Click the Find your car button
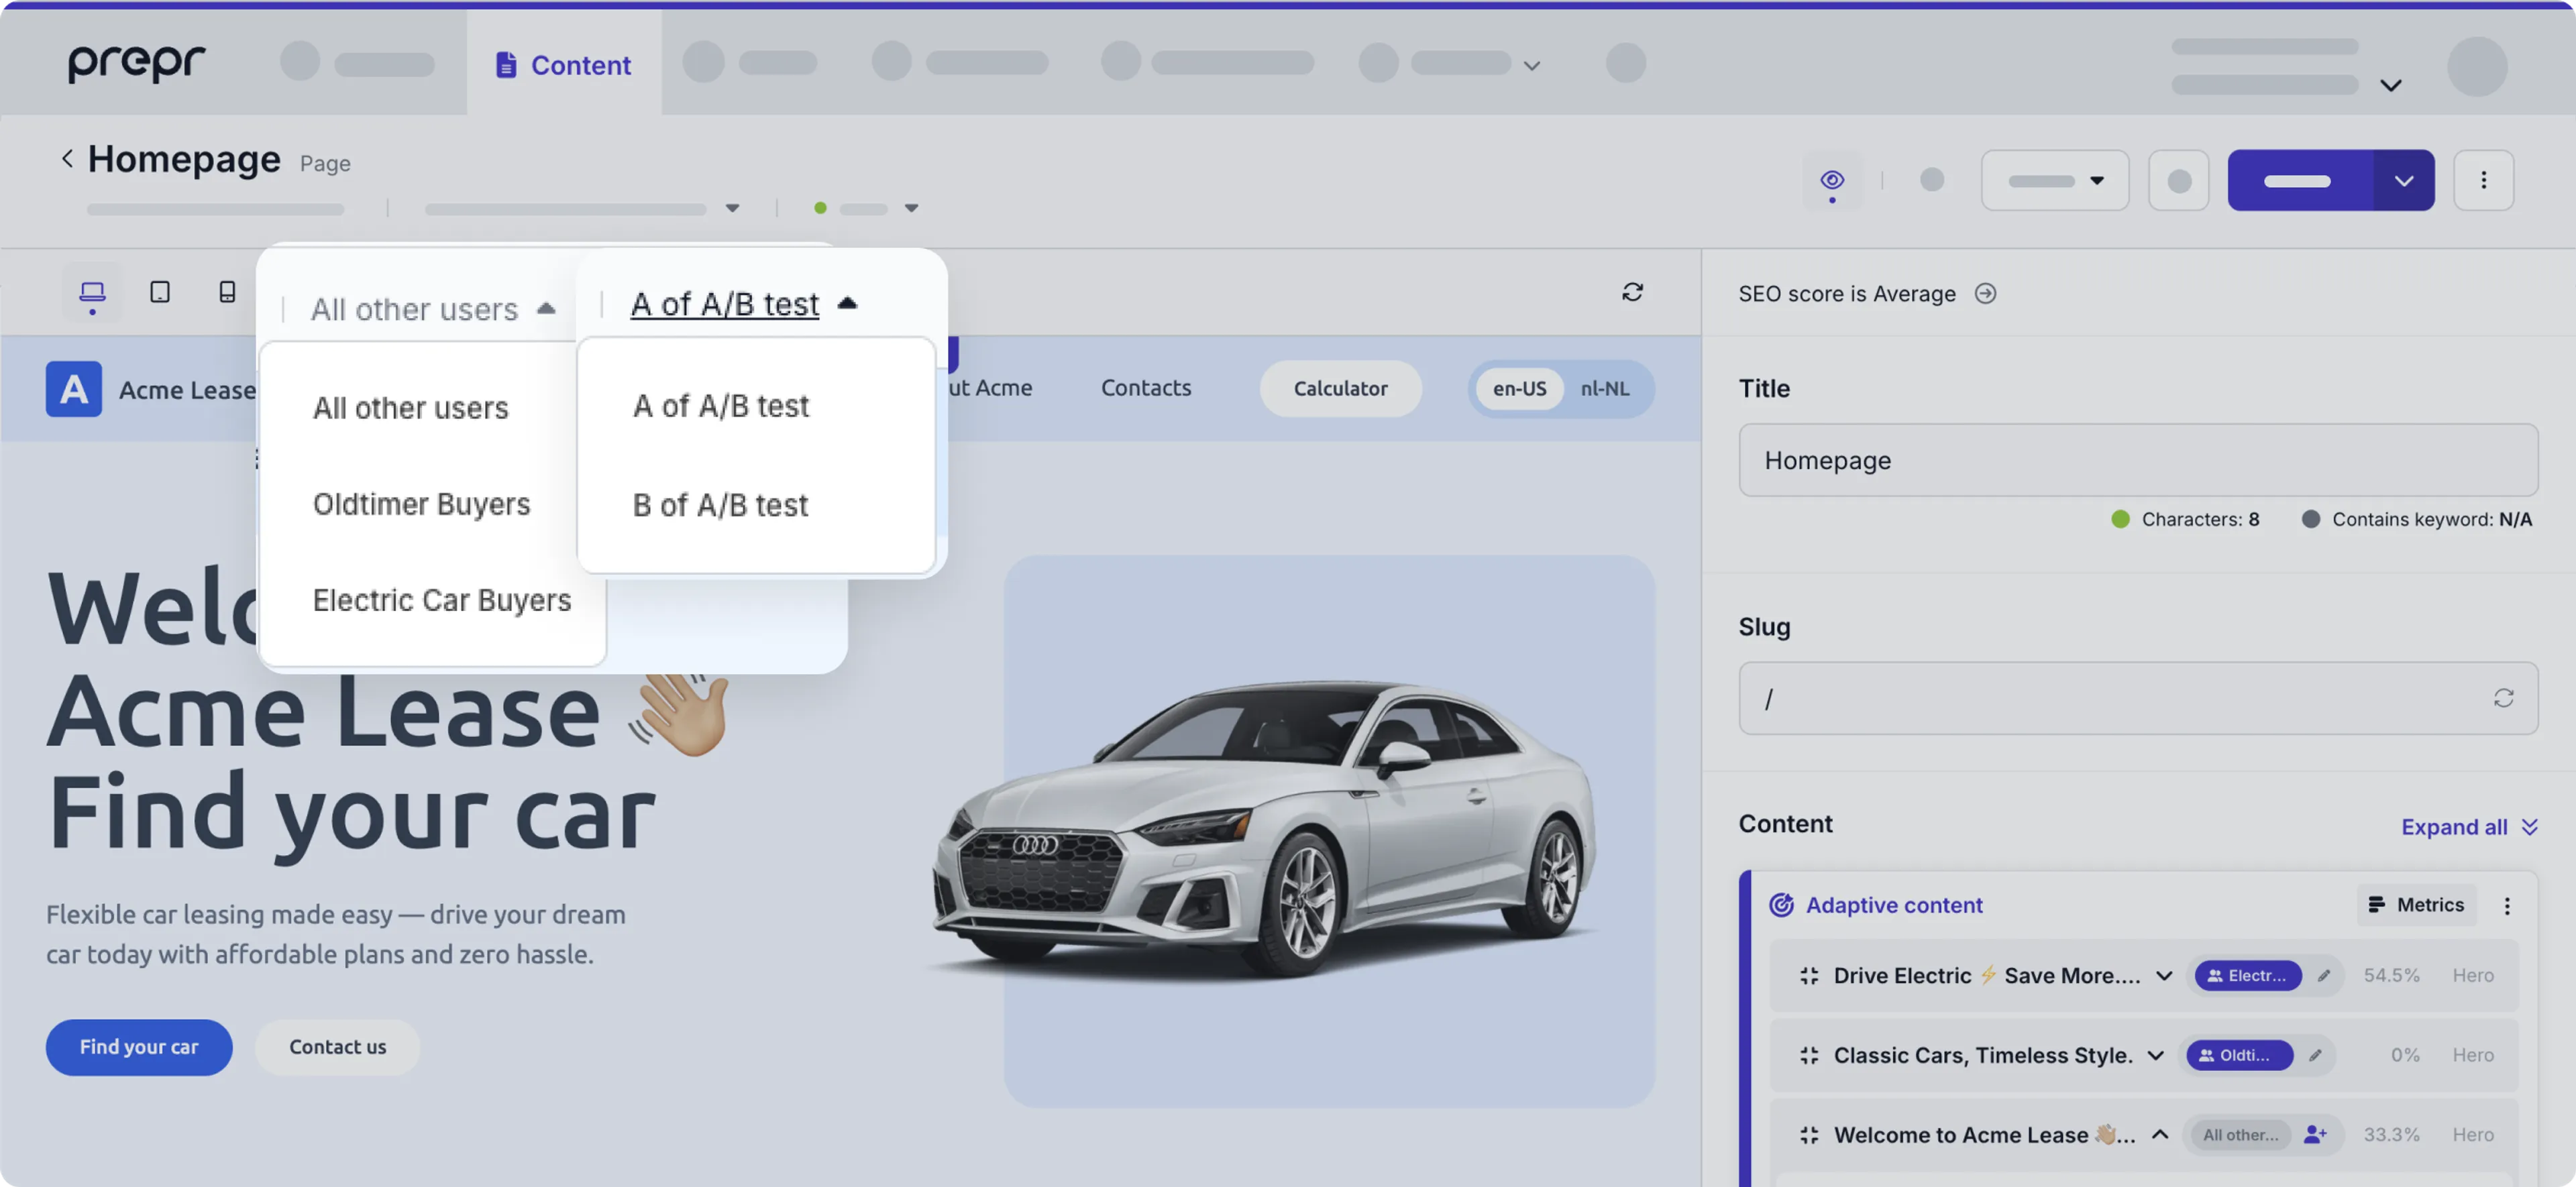The image size is (2576, 1187). click(x=139, y=1047)
